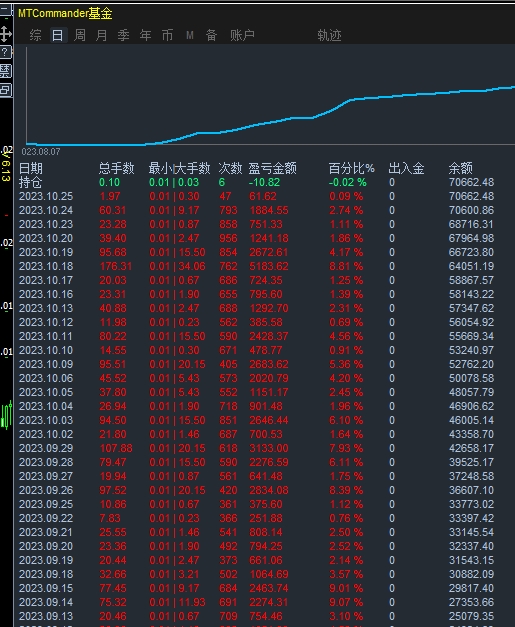Click the 出入金 column header
The height and width of the screenshot is (627, 515).
click(x=406, y=168)
